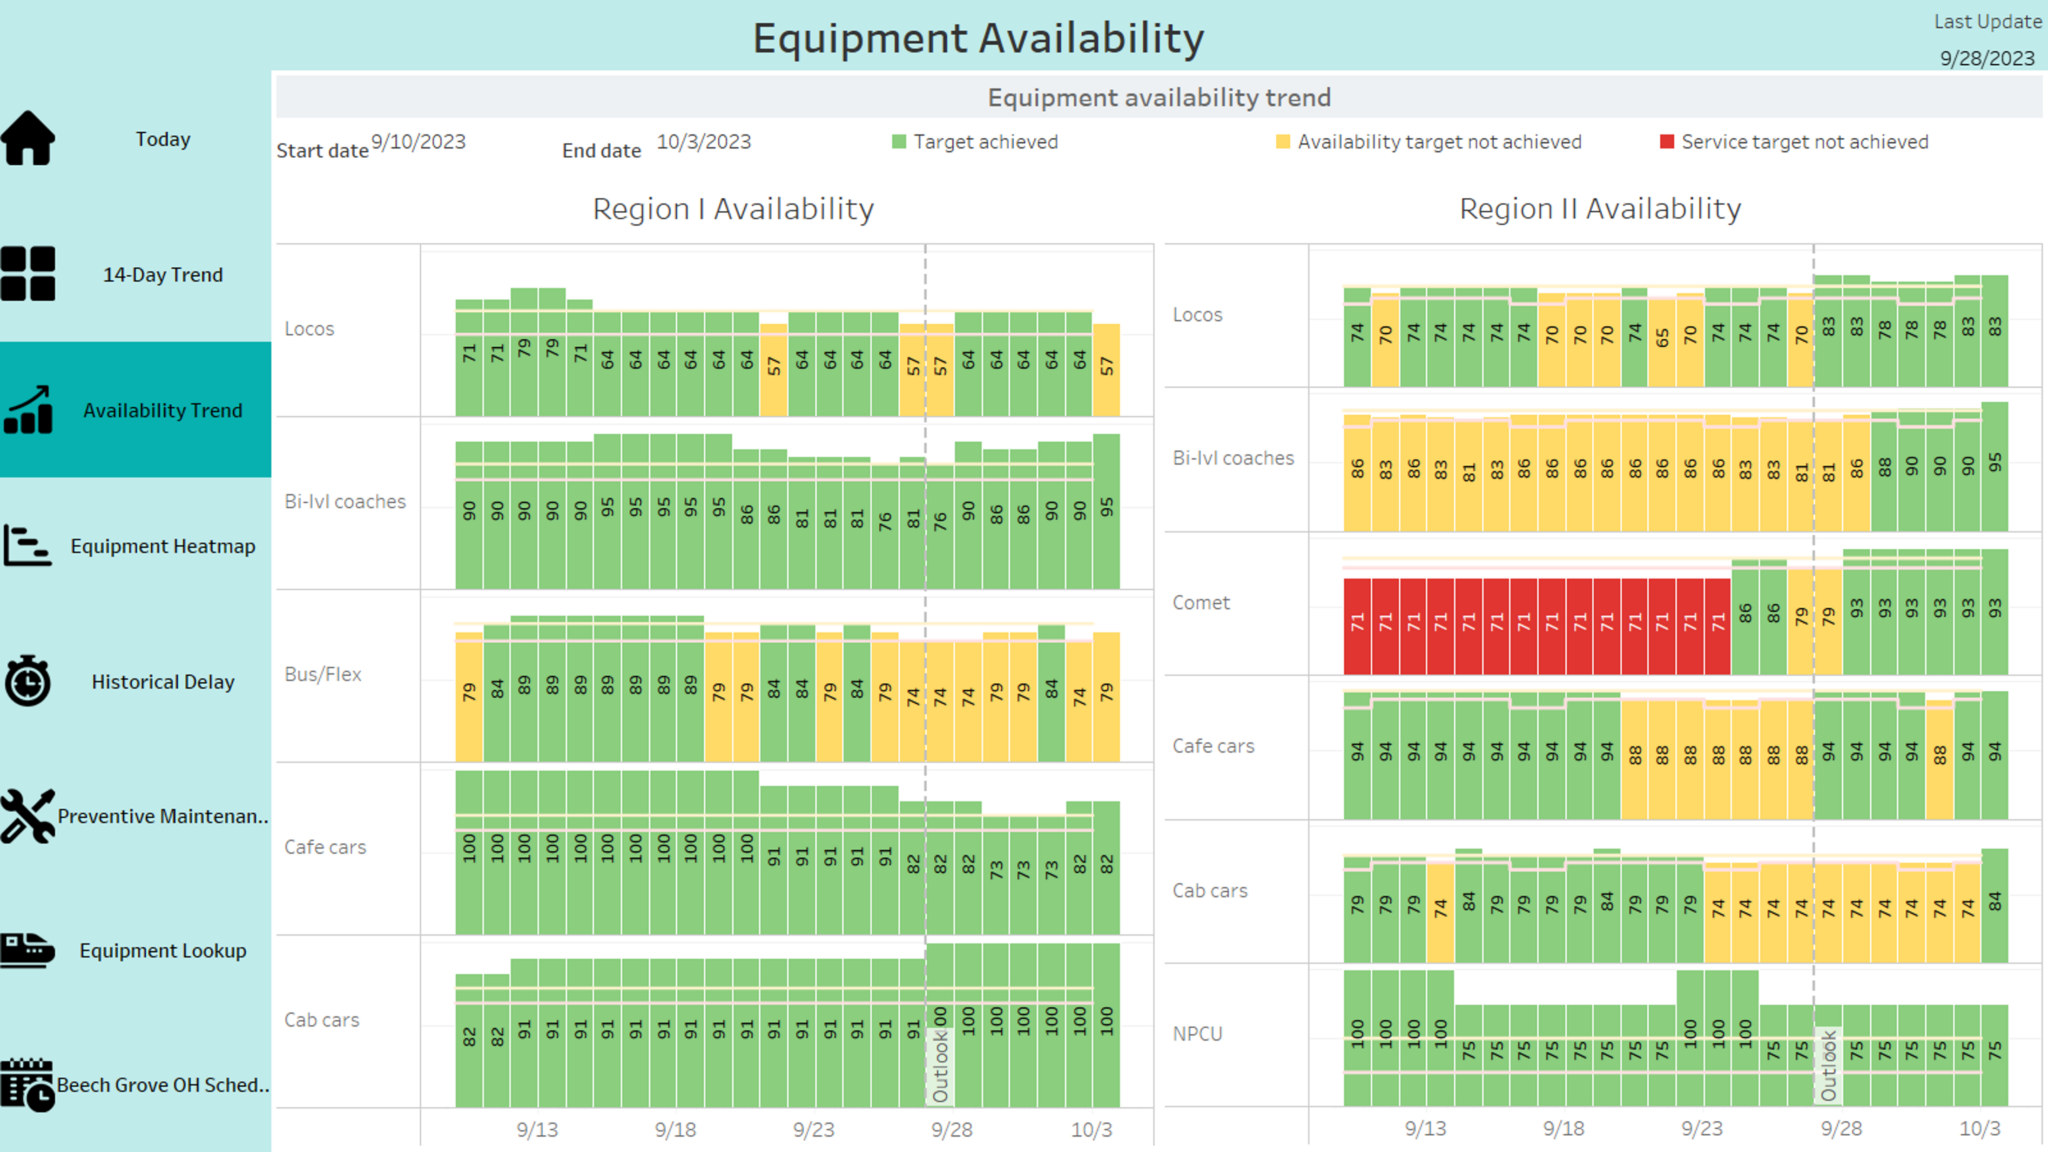
Task: Click the Beech Grove OH Schedule label
Action: point(163,1085)
